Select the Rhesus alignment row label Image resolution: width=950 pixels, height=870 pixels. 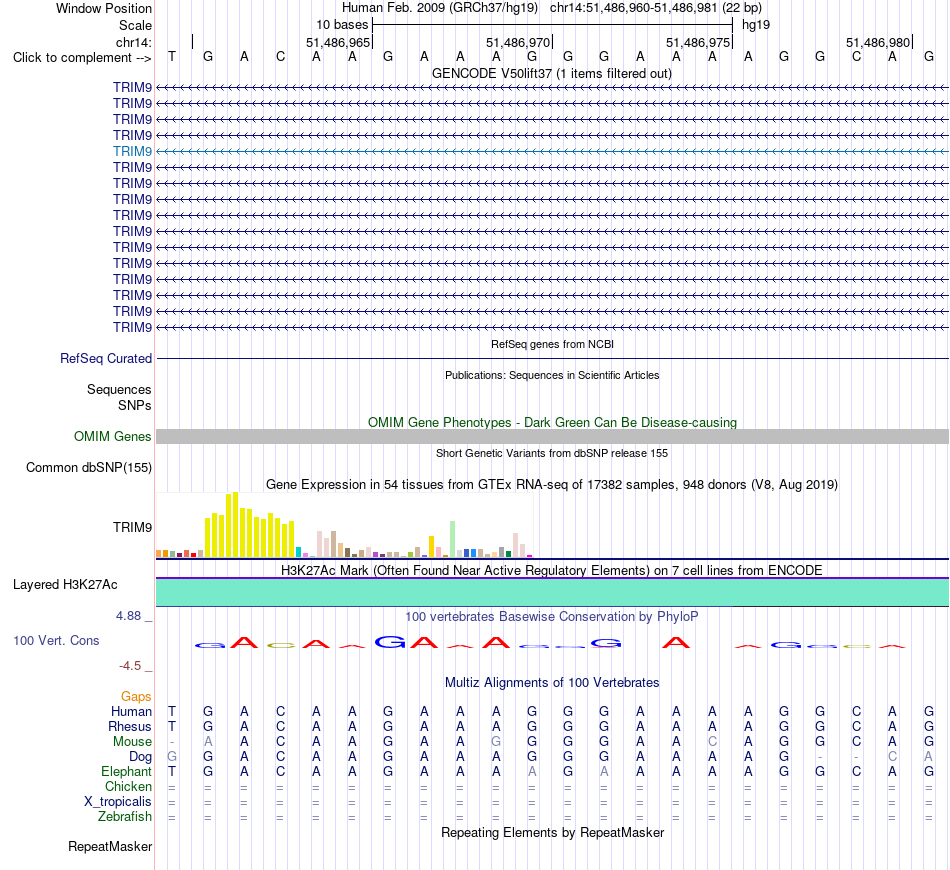(130, 726)
